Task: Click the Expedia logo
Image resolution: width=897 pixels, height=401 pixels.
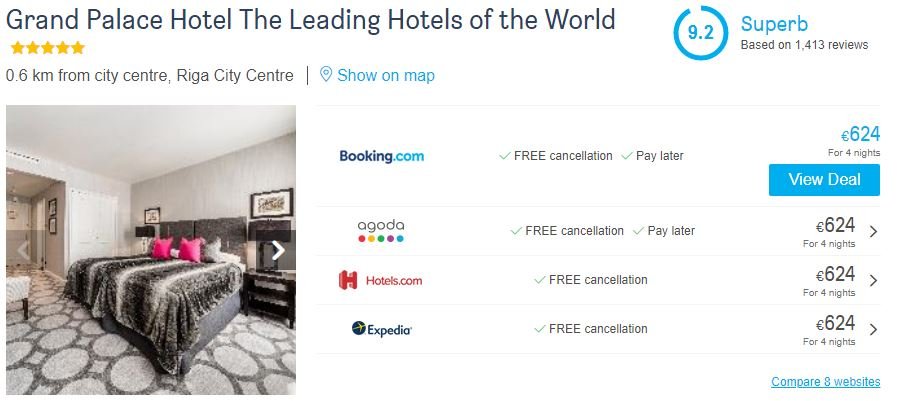Action: 381,329
